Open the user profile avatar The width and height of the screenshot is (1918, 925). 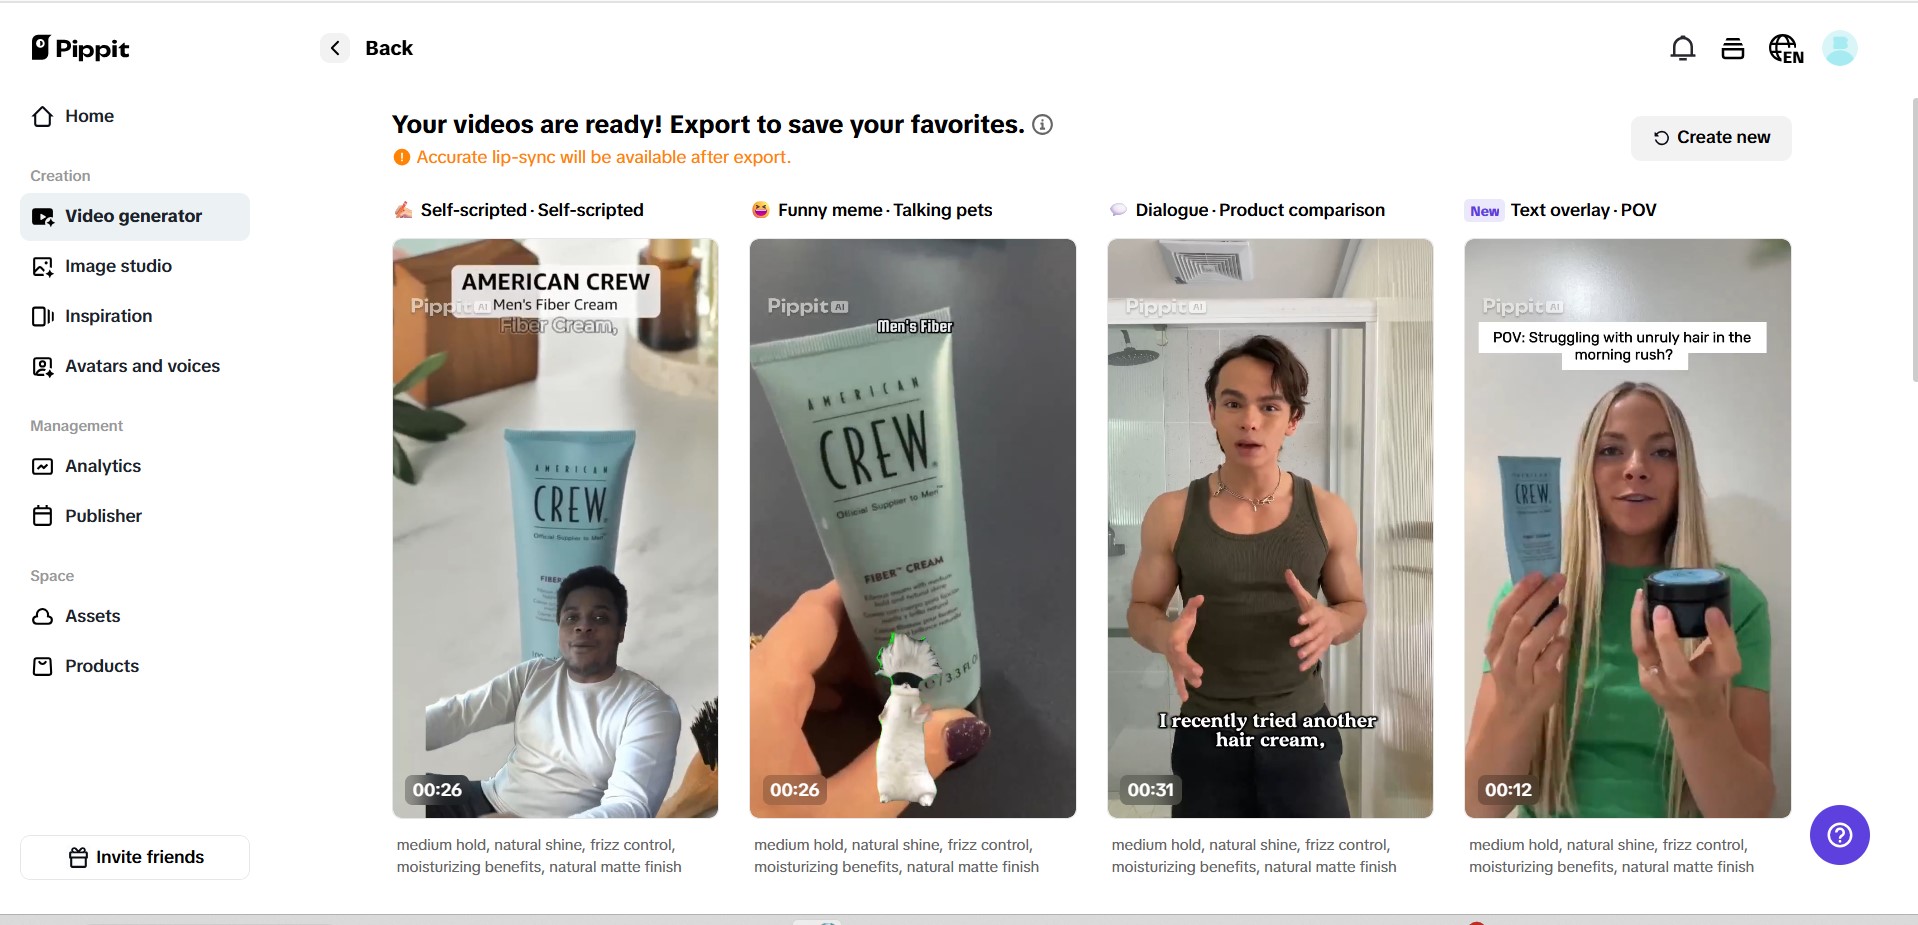tap(1840, 48)
